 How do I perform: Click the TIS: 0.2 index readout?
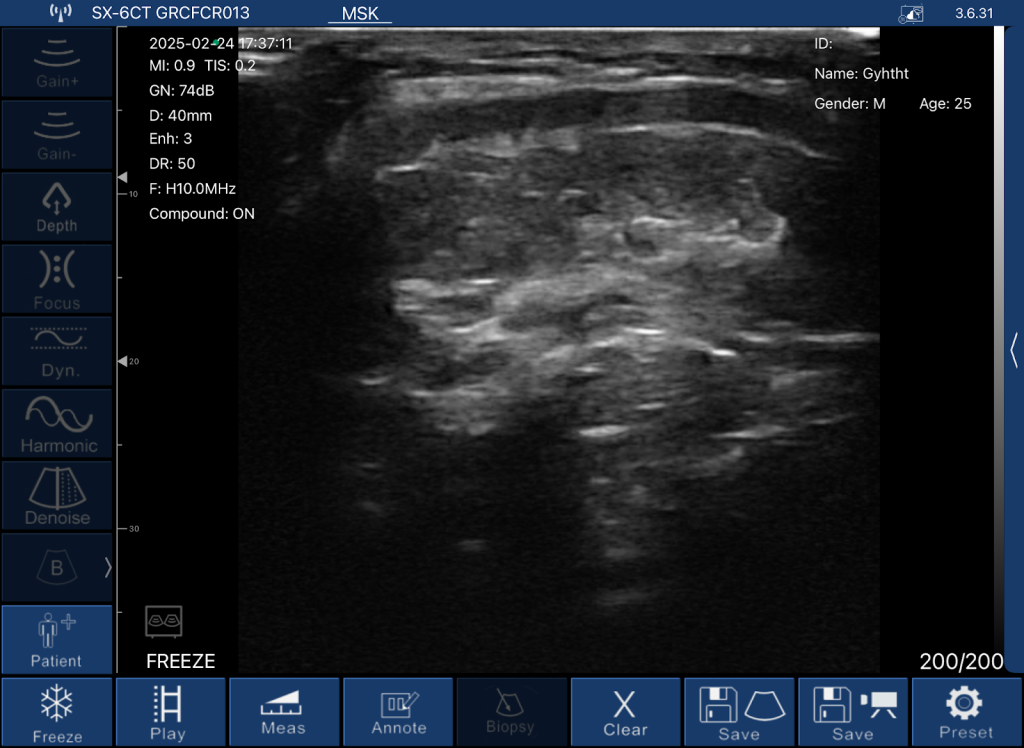[x=230, y=65]
